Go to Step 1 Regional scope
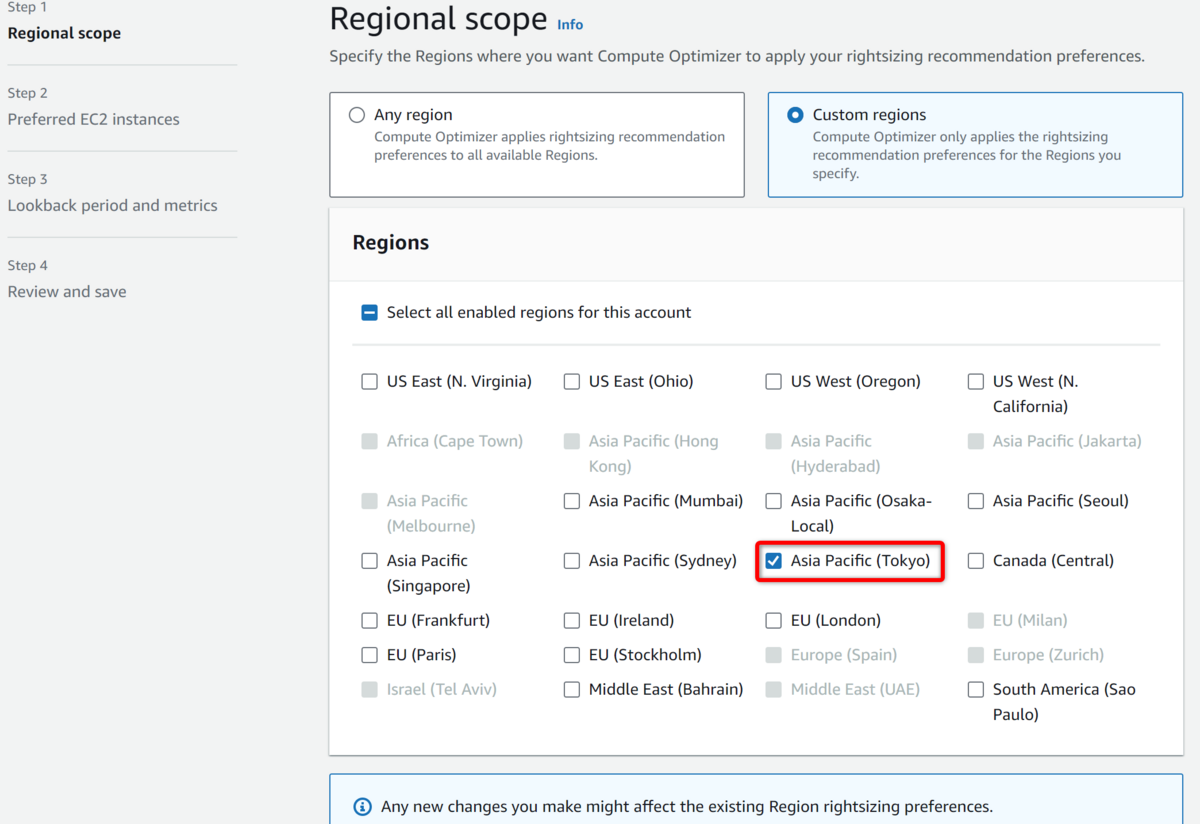Viewport: 1200px width, 824px height. pyautogui.click(x=64, y=33)
